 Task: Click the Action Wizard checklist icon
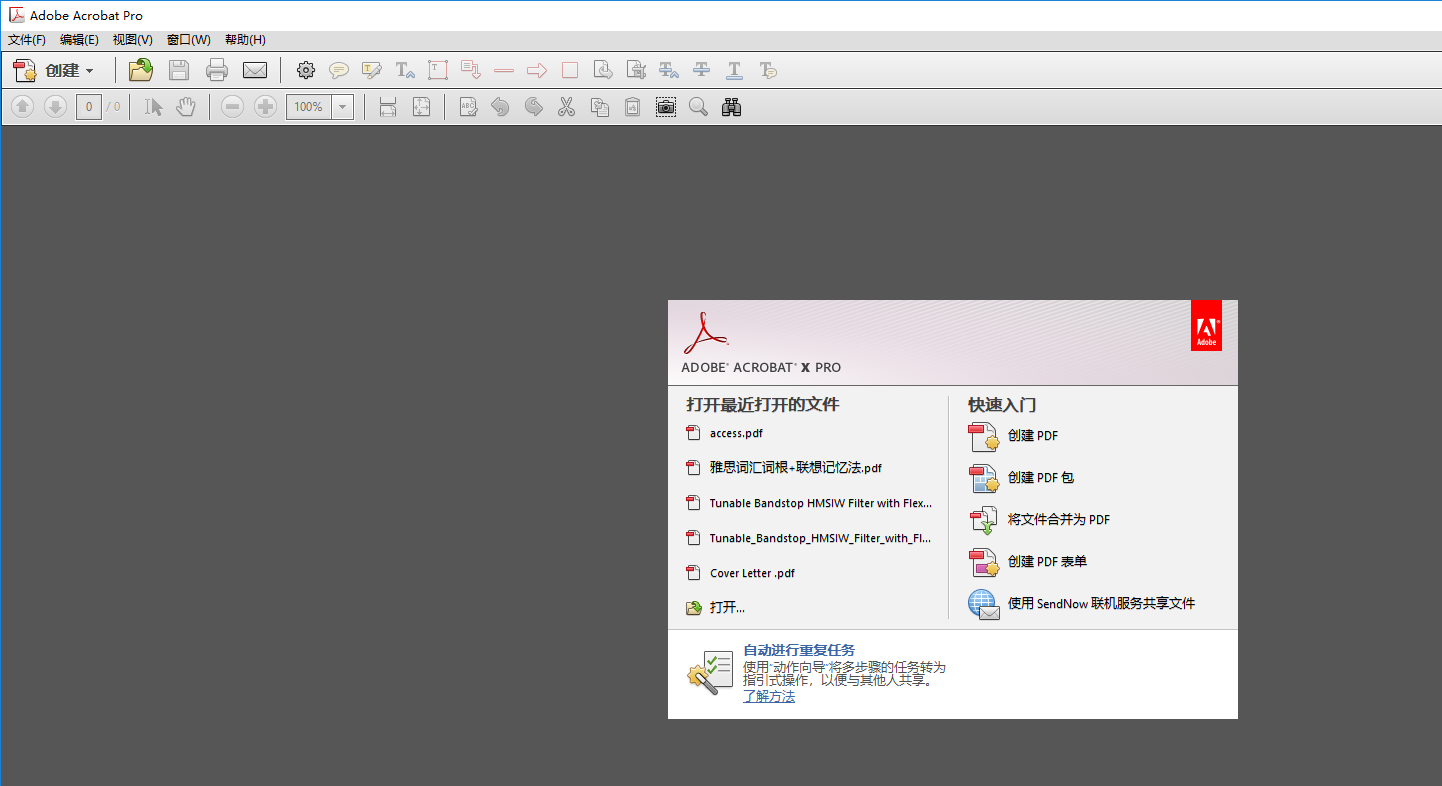(710, 672)
